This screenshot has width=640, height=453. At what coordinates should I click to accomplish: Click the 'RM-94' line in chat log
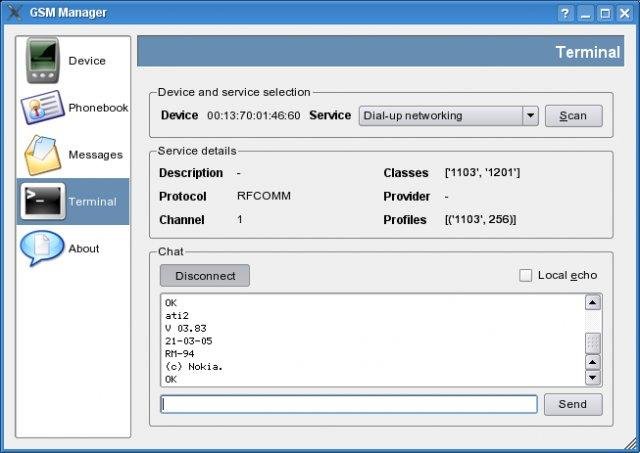[180, 354]
